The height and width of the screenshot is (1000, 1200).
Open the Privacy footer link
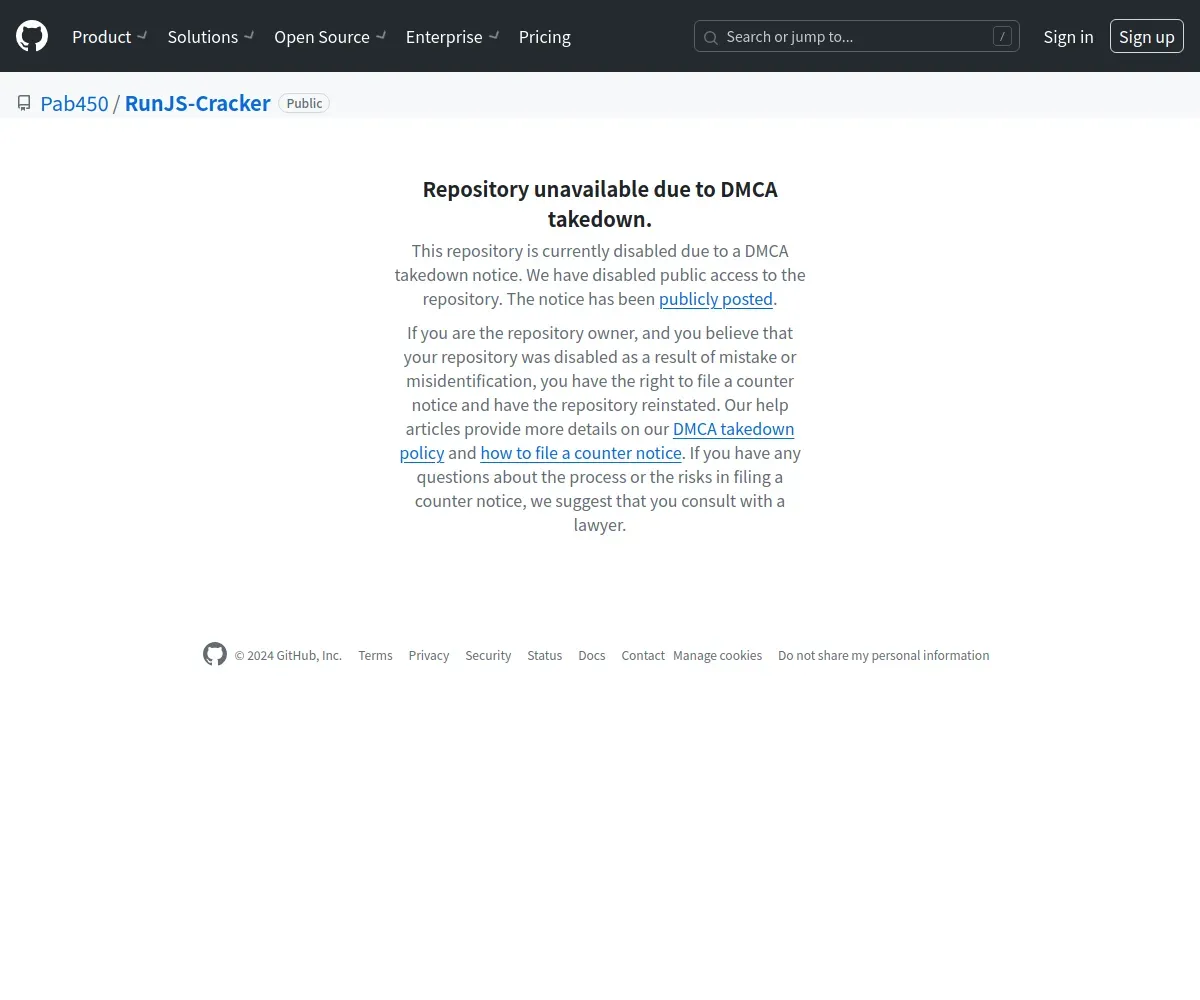click(x=428, y=655)
